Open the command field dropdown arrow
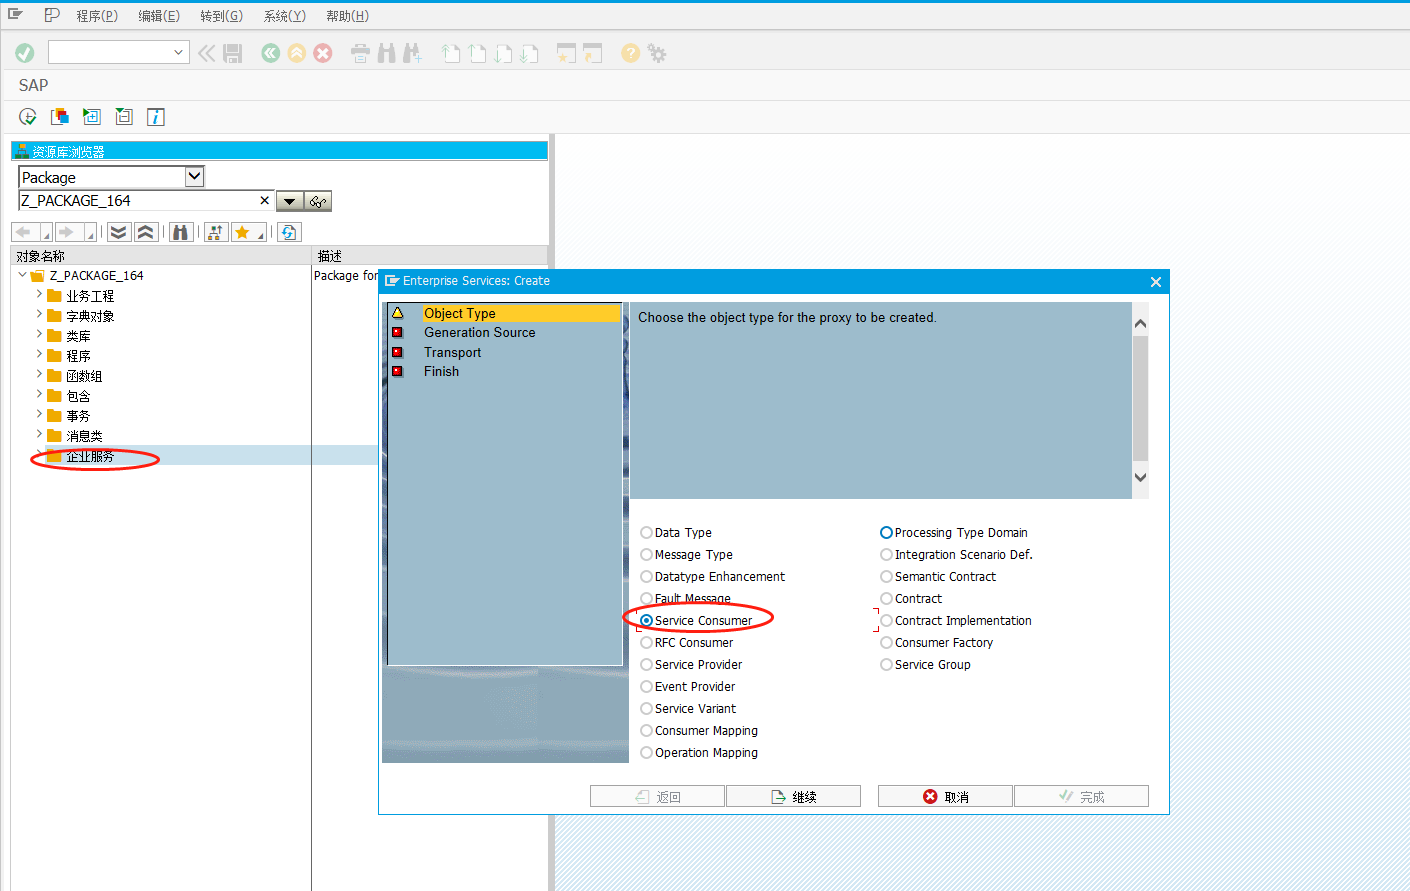The width and height of the screenshot is (1410, 891). point(178,52)
